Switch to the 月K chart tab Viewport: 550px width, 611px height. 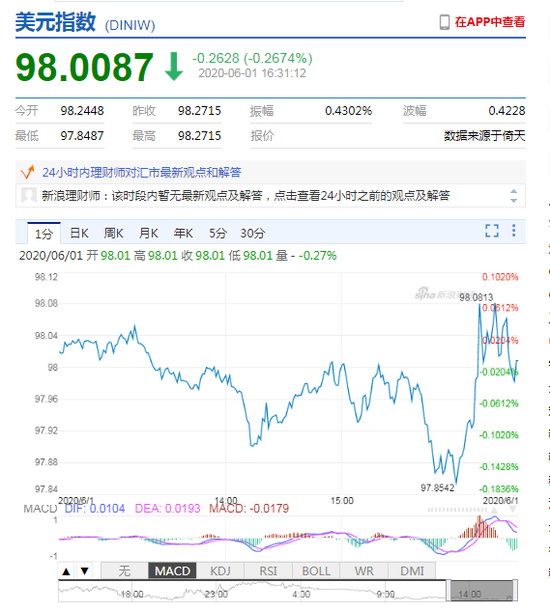(x=149, y=233)
